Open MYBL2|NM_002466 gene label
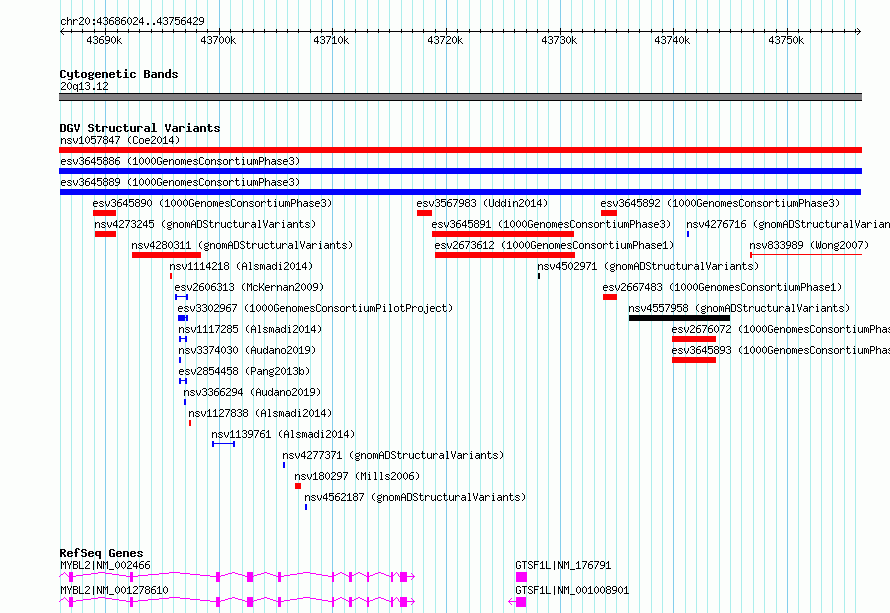The width and height of the screenshot is (890, 613). pyautogui.click(x=106, y=565)
